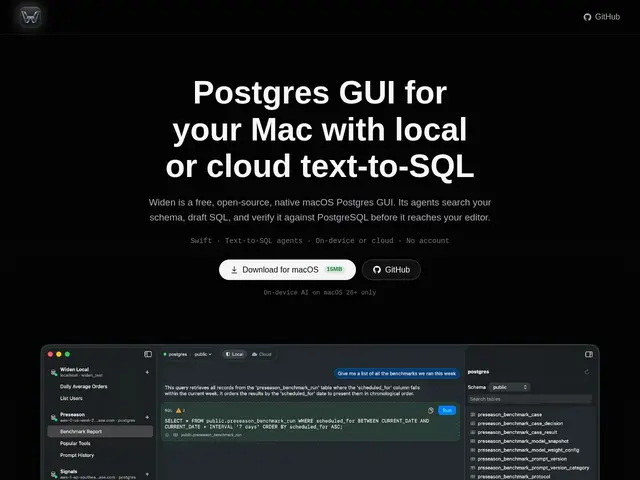Image resolution: width=640 pixels, height=480 pixels.
Task: Click the SELECT SQL statement text
Action: (x=297, y=424)
